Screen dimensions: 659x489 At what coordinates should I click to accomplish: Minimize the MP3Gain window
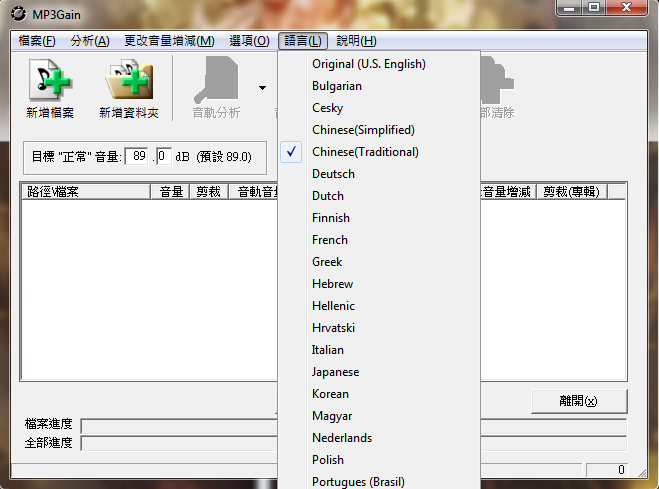tap(569, 8)
